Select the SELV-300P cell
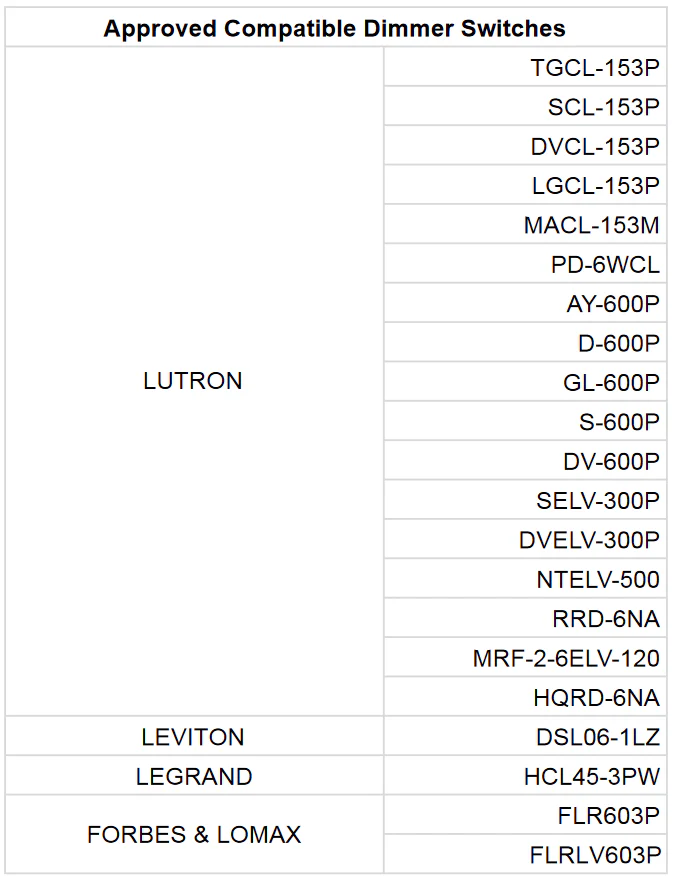Image resolution: width=673 pixels, height=879 pixels. [x=598, y=500]
